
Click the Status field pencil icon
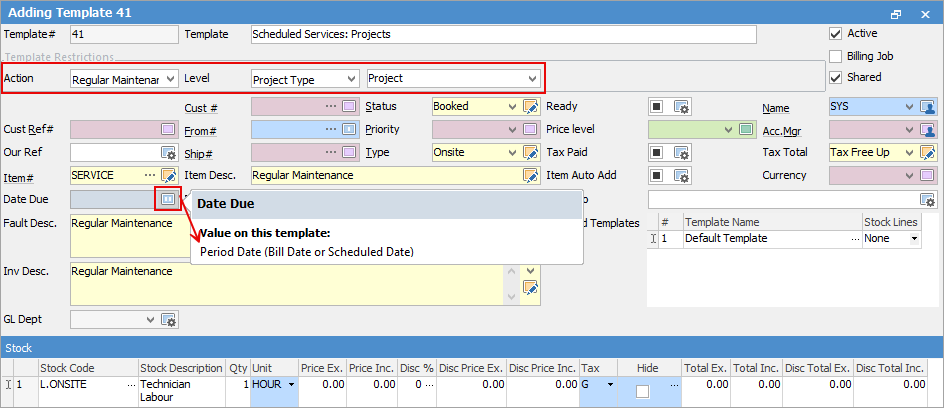coord(530,107)
